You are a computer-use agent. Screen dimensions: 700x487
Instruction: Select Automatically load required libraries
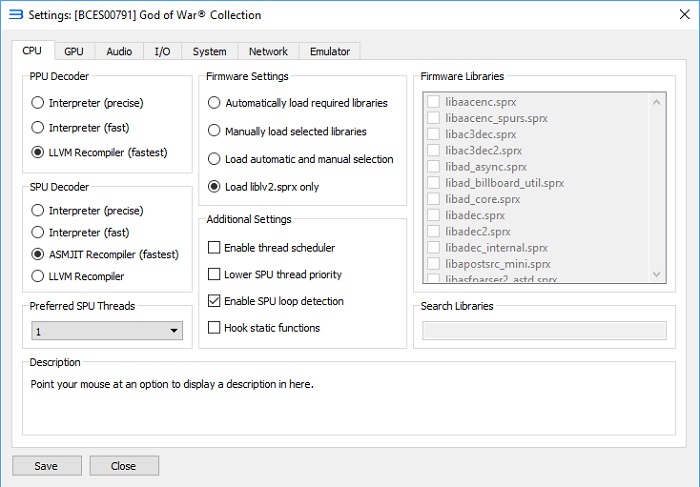coord(214,103)
